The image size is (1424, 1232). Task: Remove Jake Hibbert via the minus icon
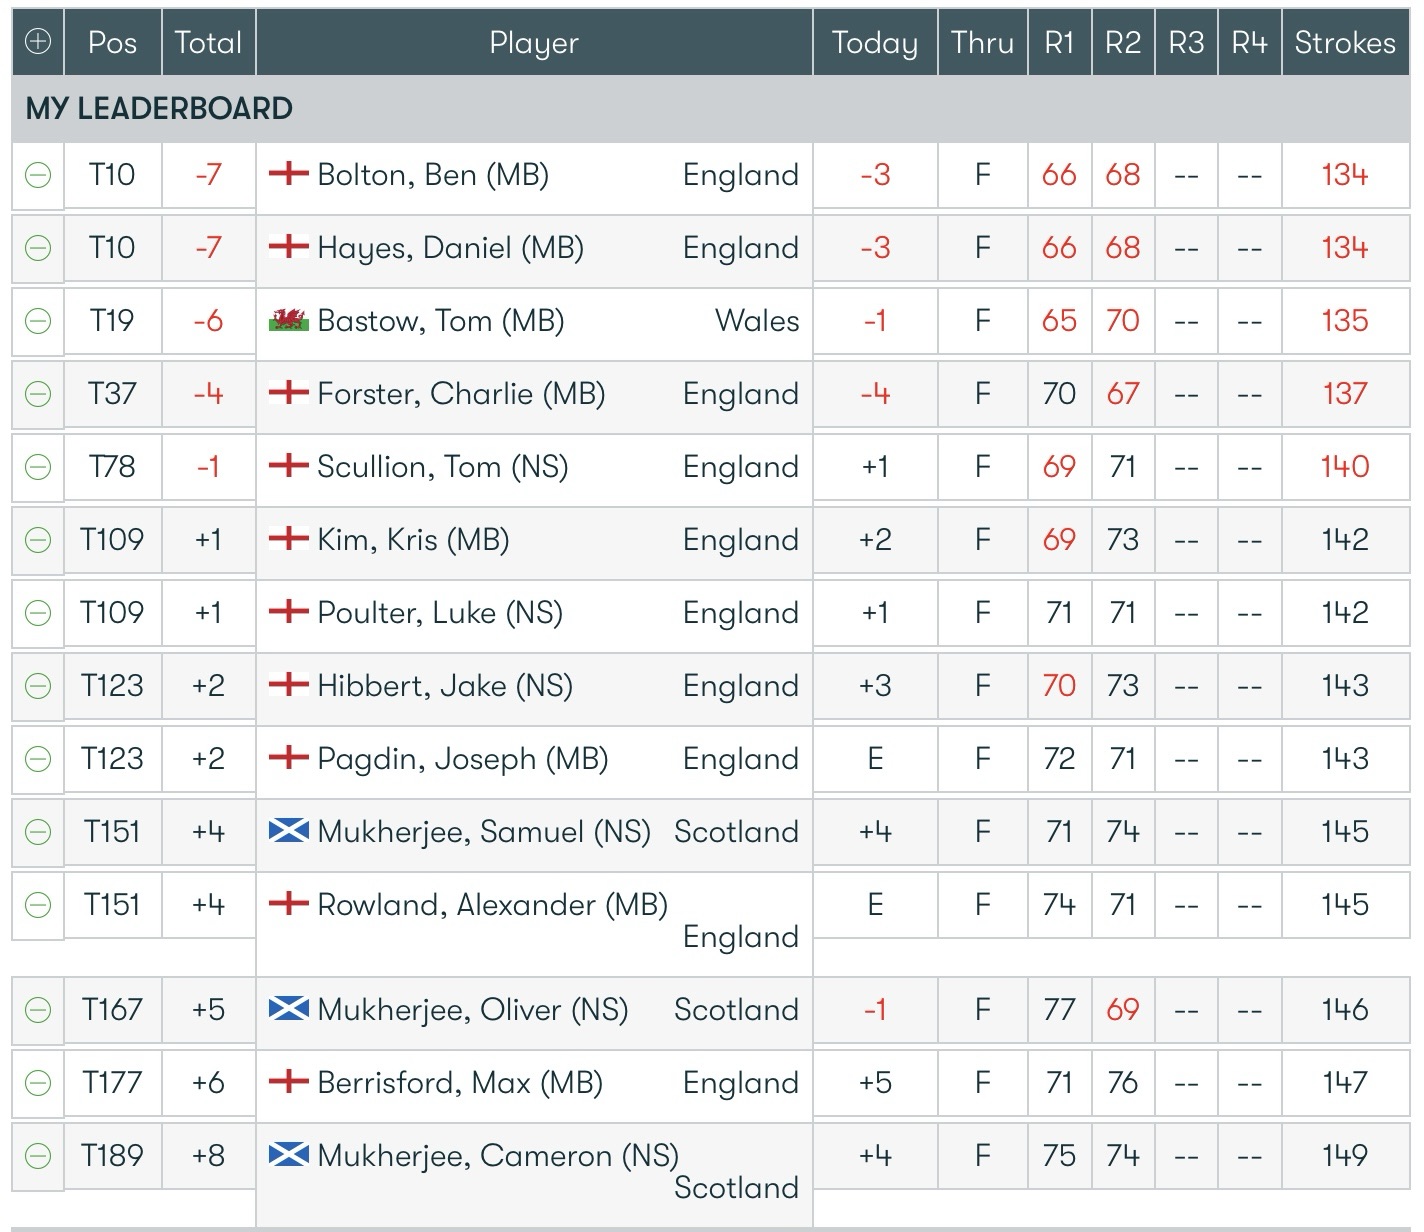(x=38, y=686)
